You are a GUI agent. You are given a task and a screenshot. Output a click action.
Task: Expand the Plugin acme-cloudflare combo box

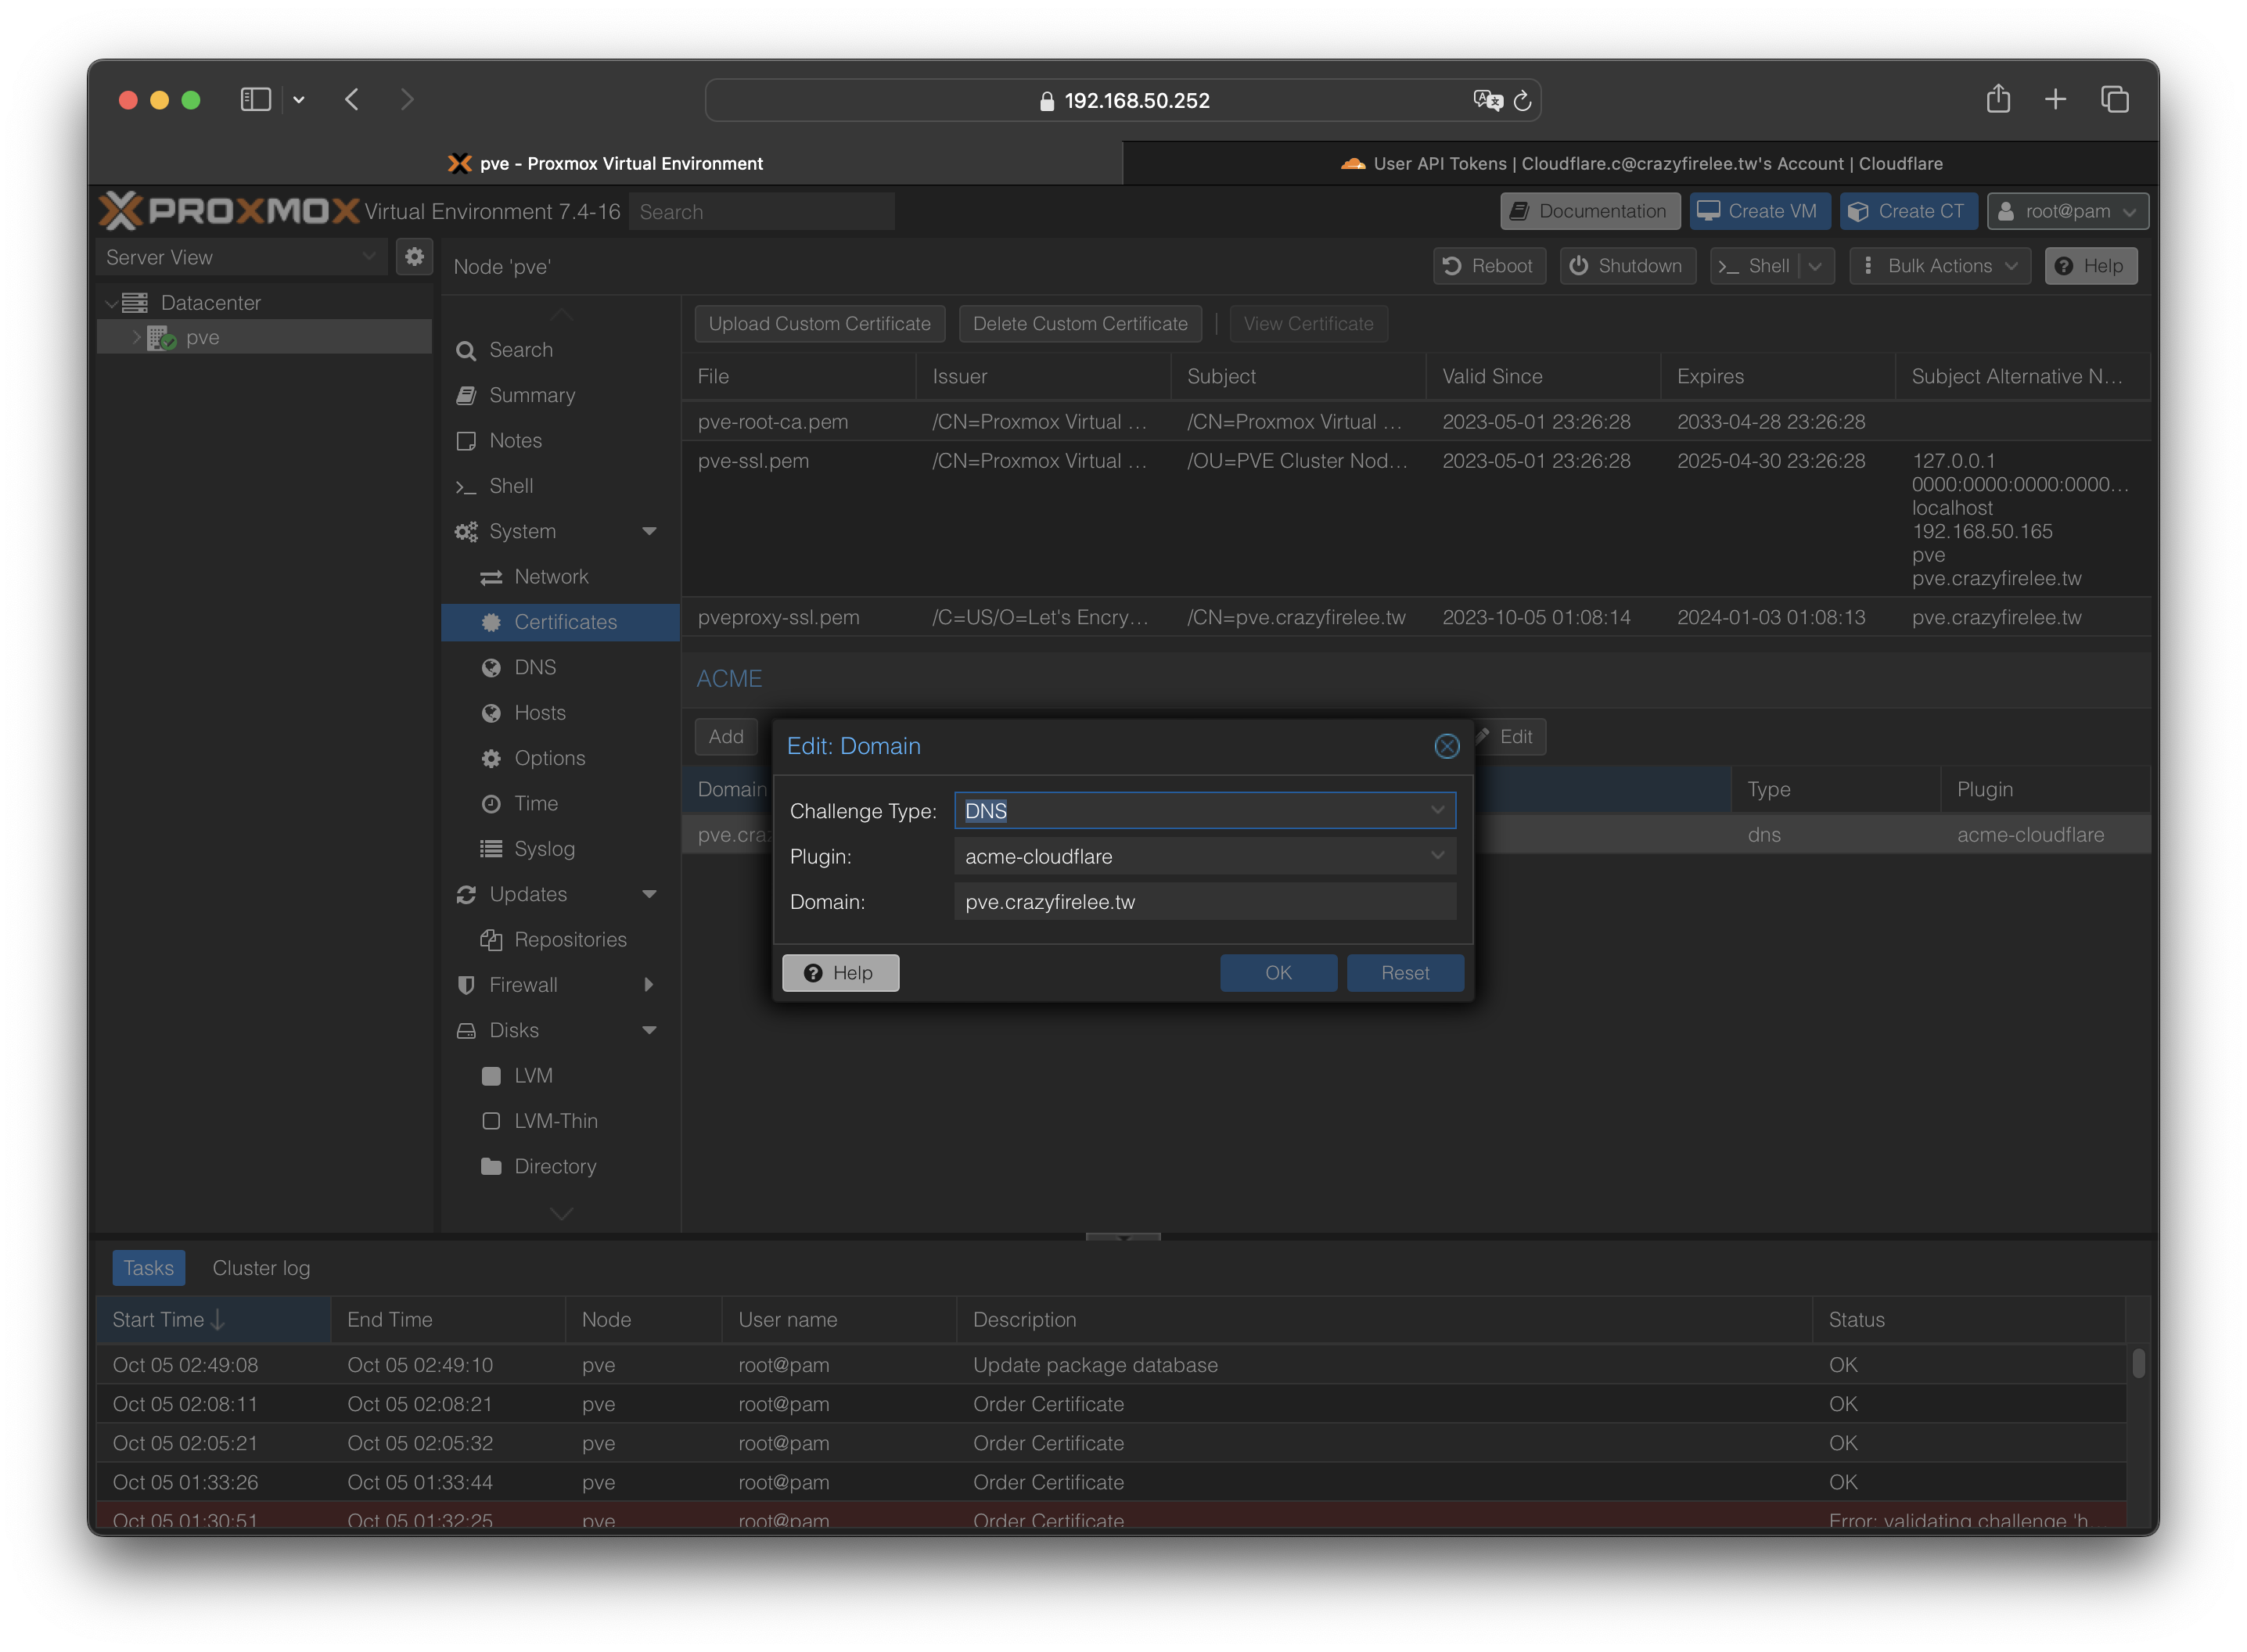(1436, 856)
